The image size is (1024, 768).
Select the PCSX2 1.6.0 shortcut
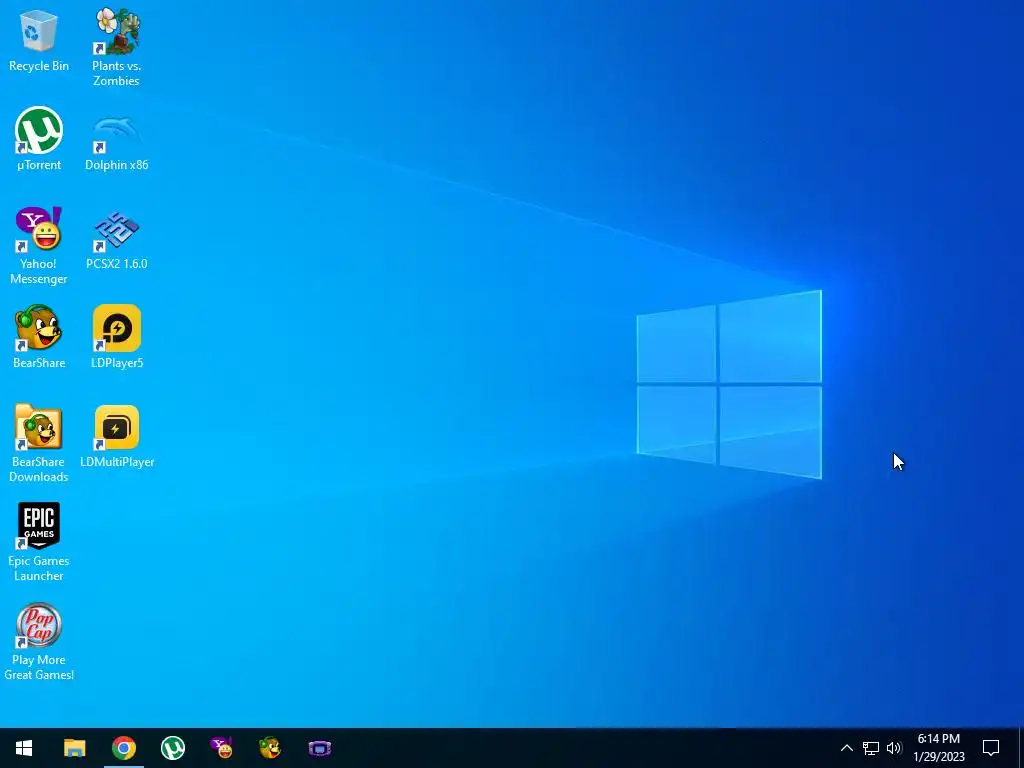point(116,239)
